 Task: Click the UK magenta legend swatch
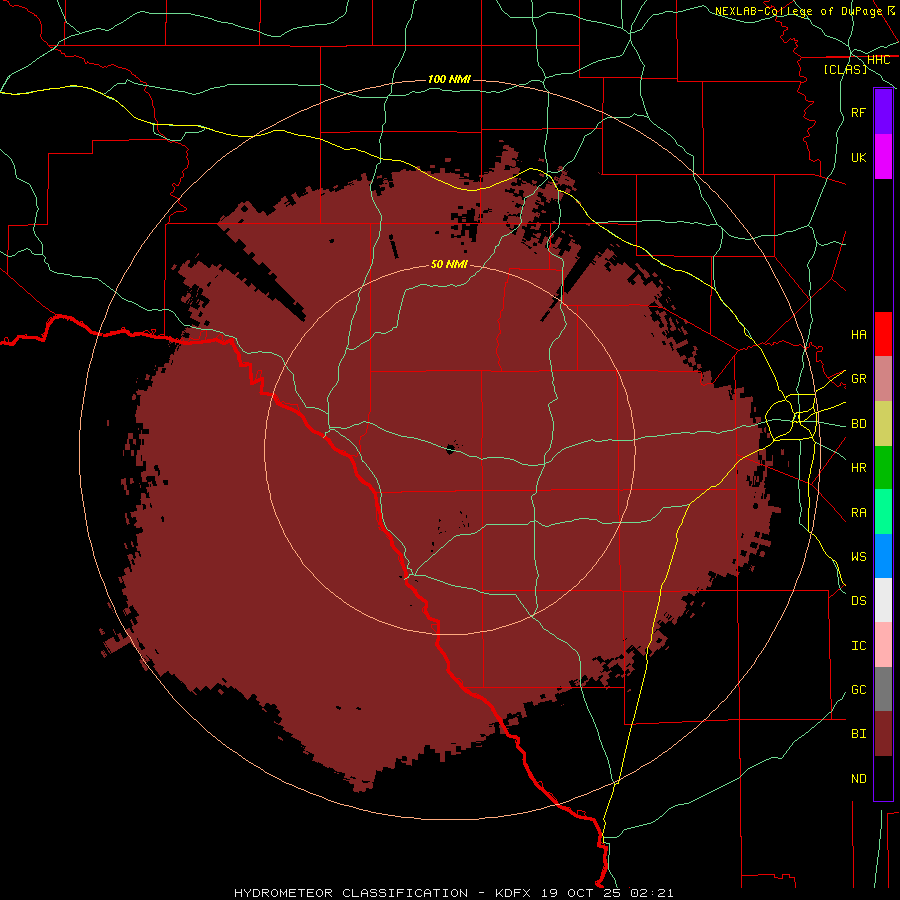[x=883, y=157]
